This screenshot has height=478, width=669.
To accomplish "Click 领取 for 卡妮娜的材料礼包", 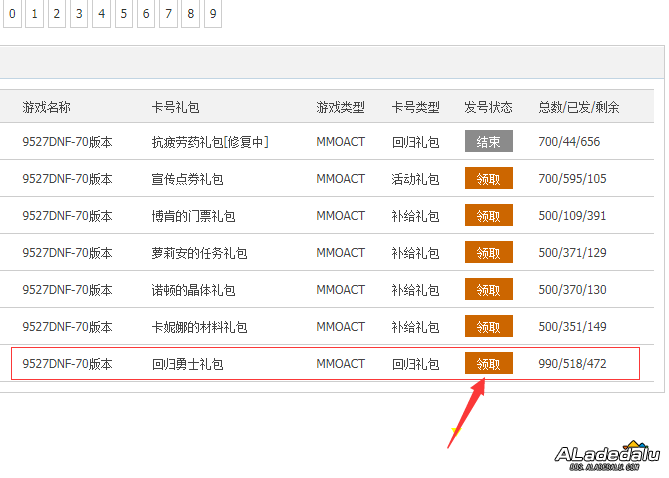I will pyautogui.click(x=488, y=327).
